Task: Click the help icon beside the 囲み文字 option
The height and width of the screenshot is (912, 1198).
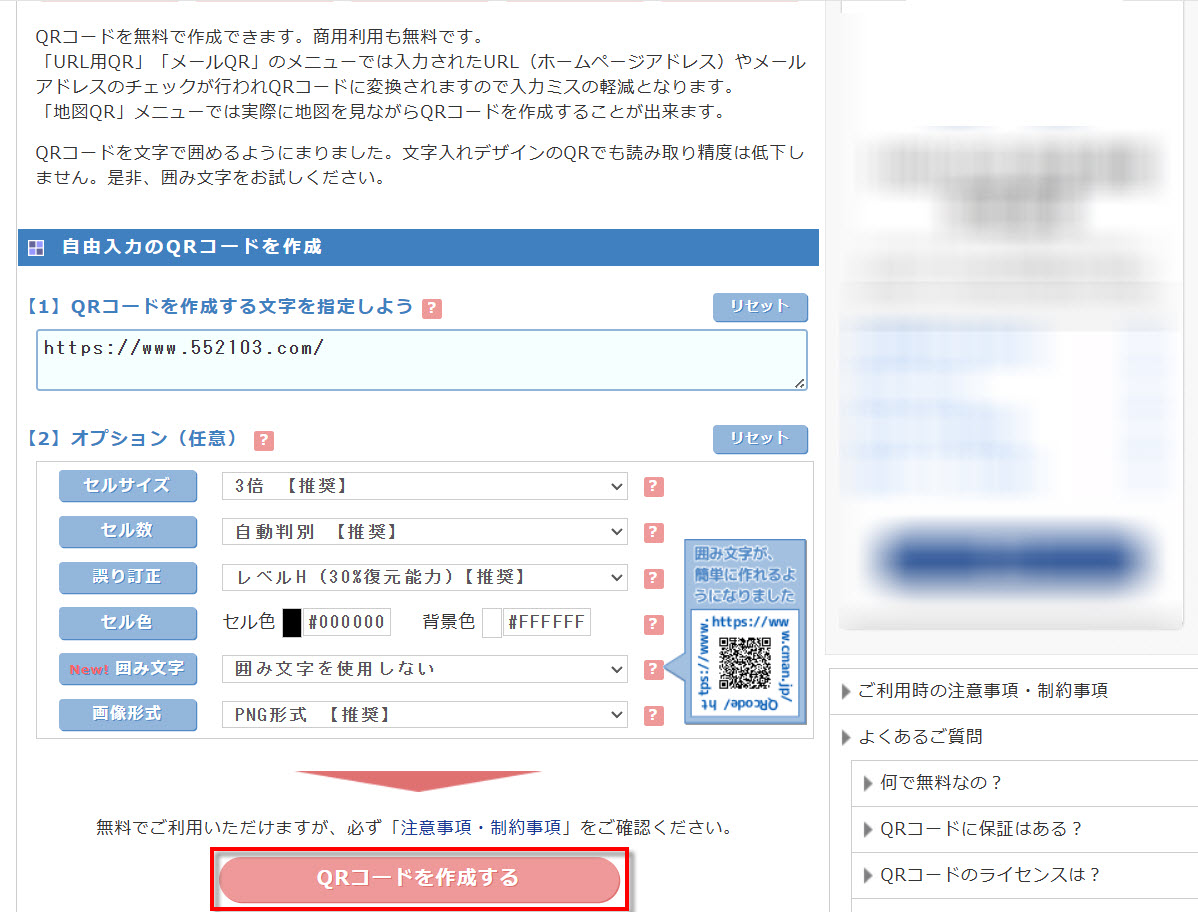Action: tap(653, 669)
